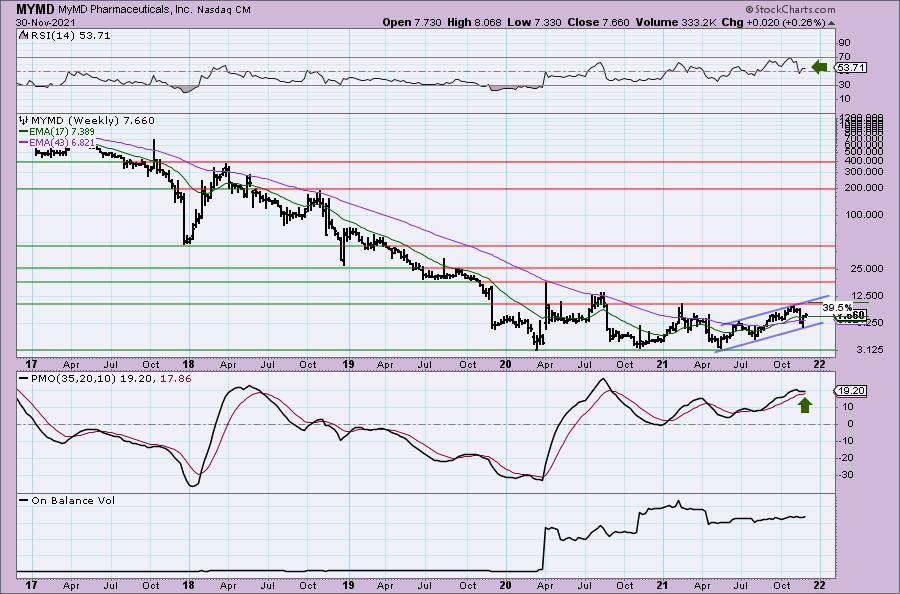The height and width of the screenshot is (594, 900).
Task: Click the 12.500 price axis label
Action: 865,296
